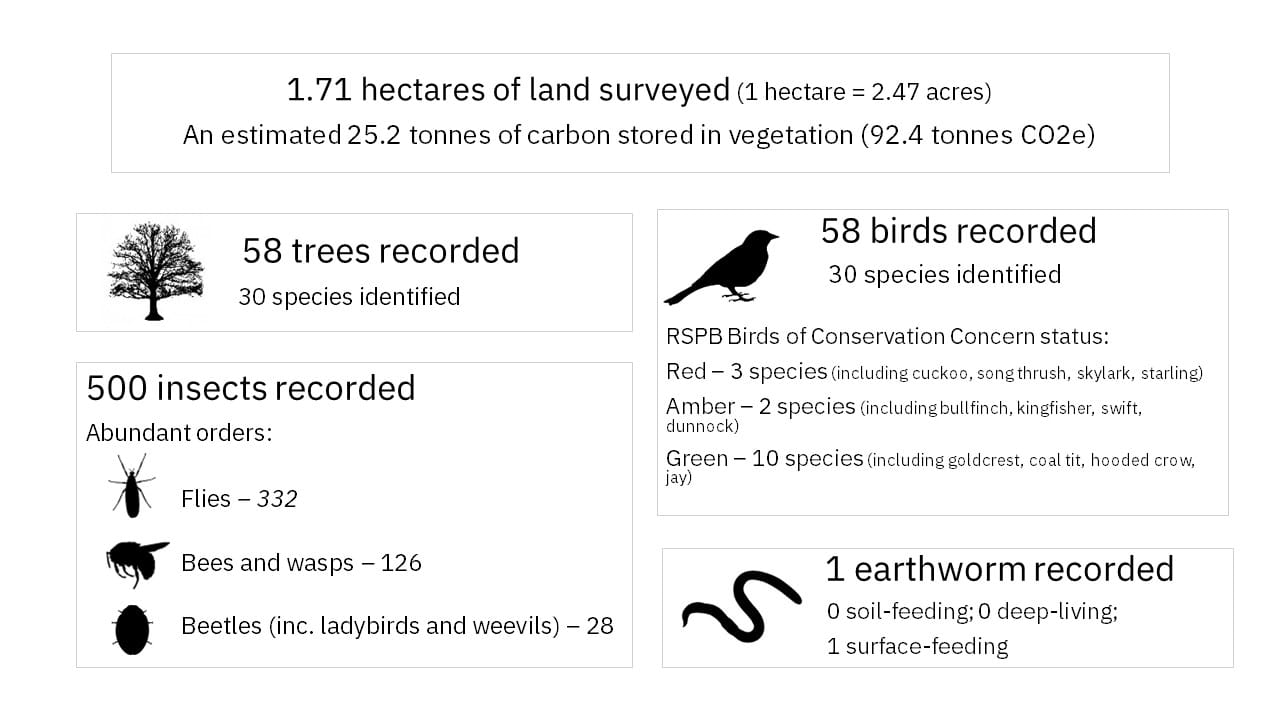Click the black bird silhouette icon
1280x720 pixels.
pos(722,267)
